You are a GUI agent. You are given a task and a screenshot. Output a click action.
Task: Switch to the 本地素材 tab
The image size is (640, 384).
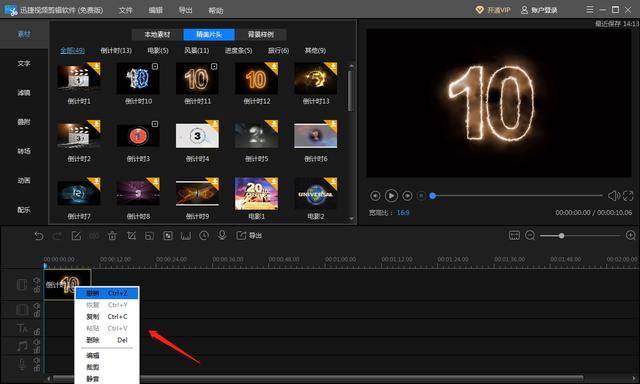[157, 35]
